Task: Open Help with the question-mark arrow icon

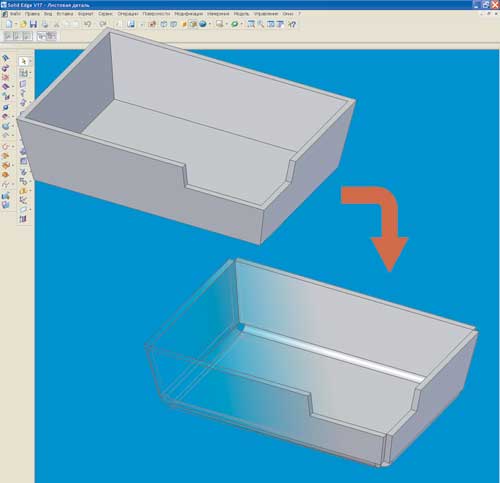Action: [292, 24]
